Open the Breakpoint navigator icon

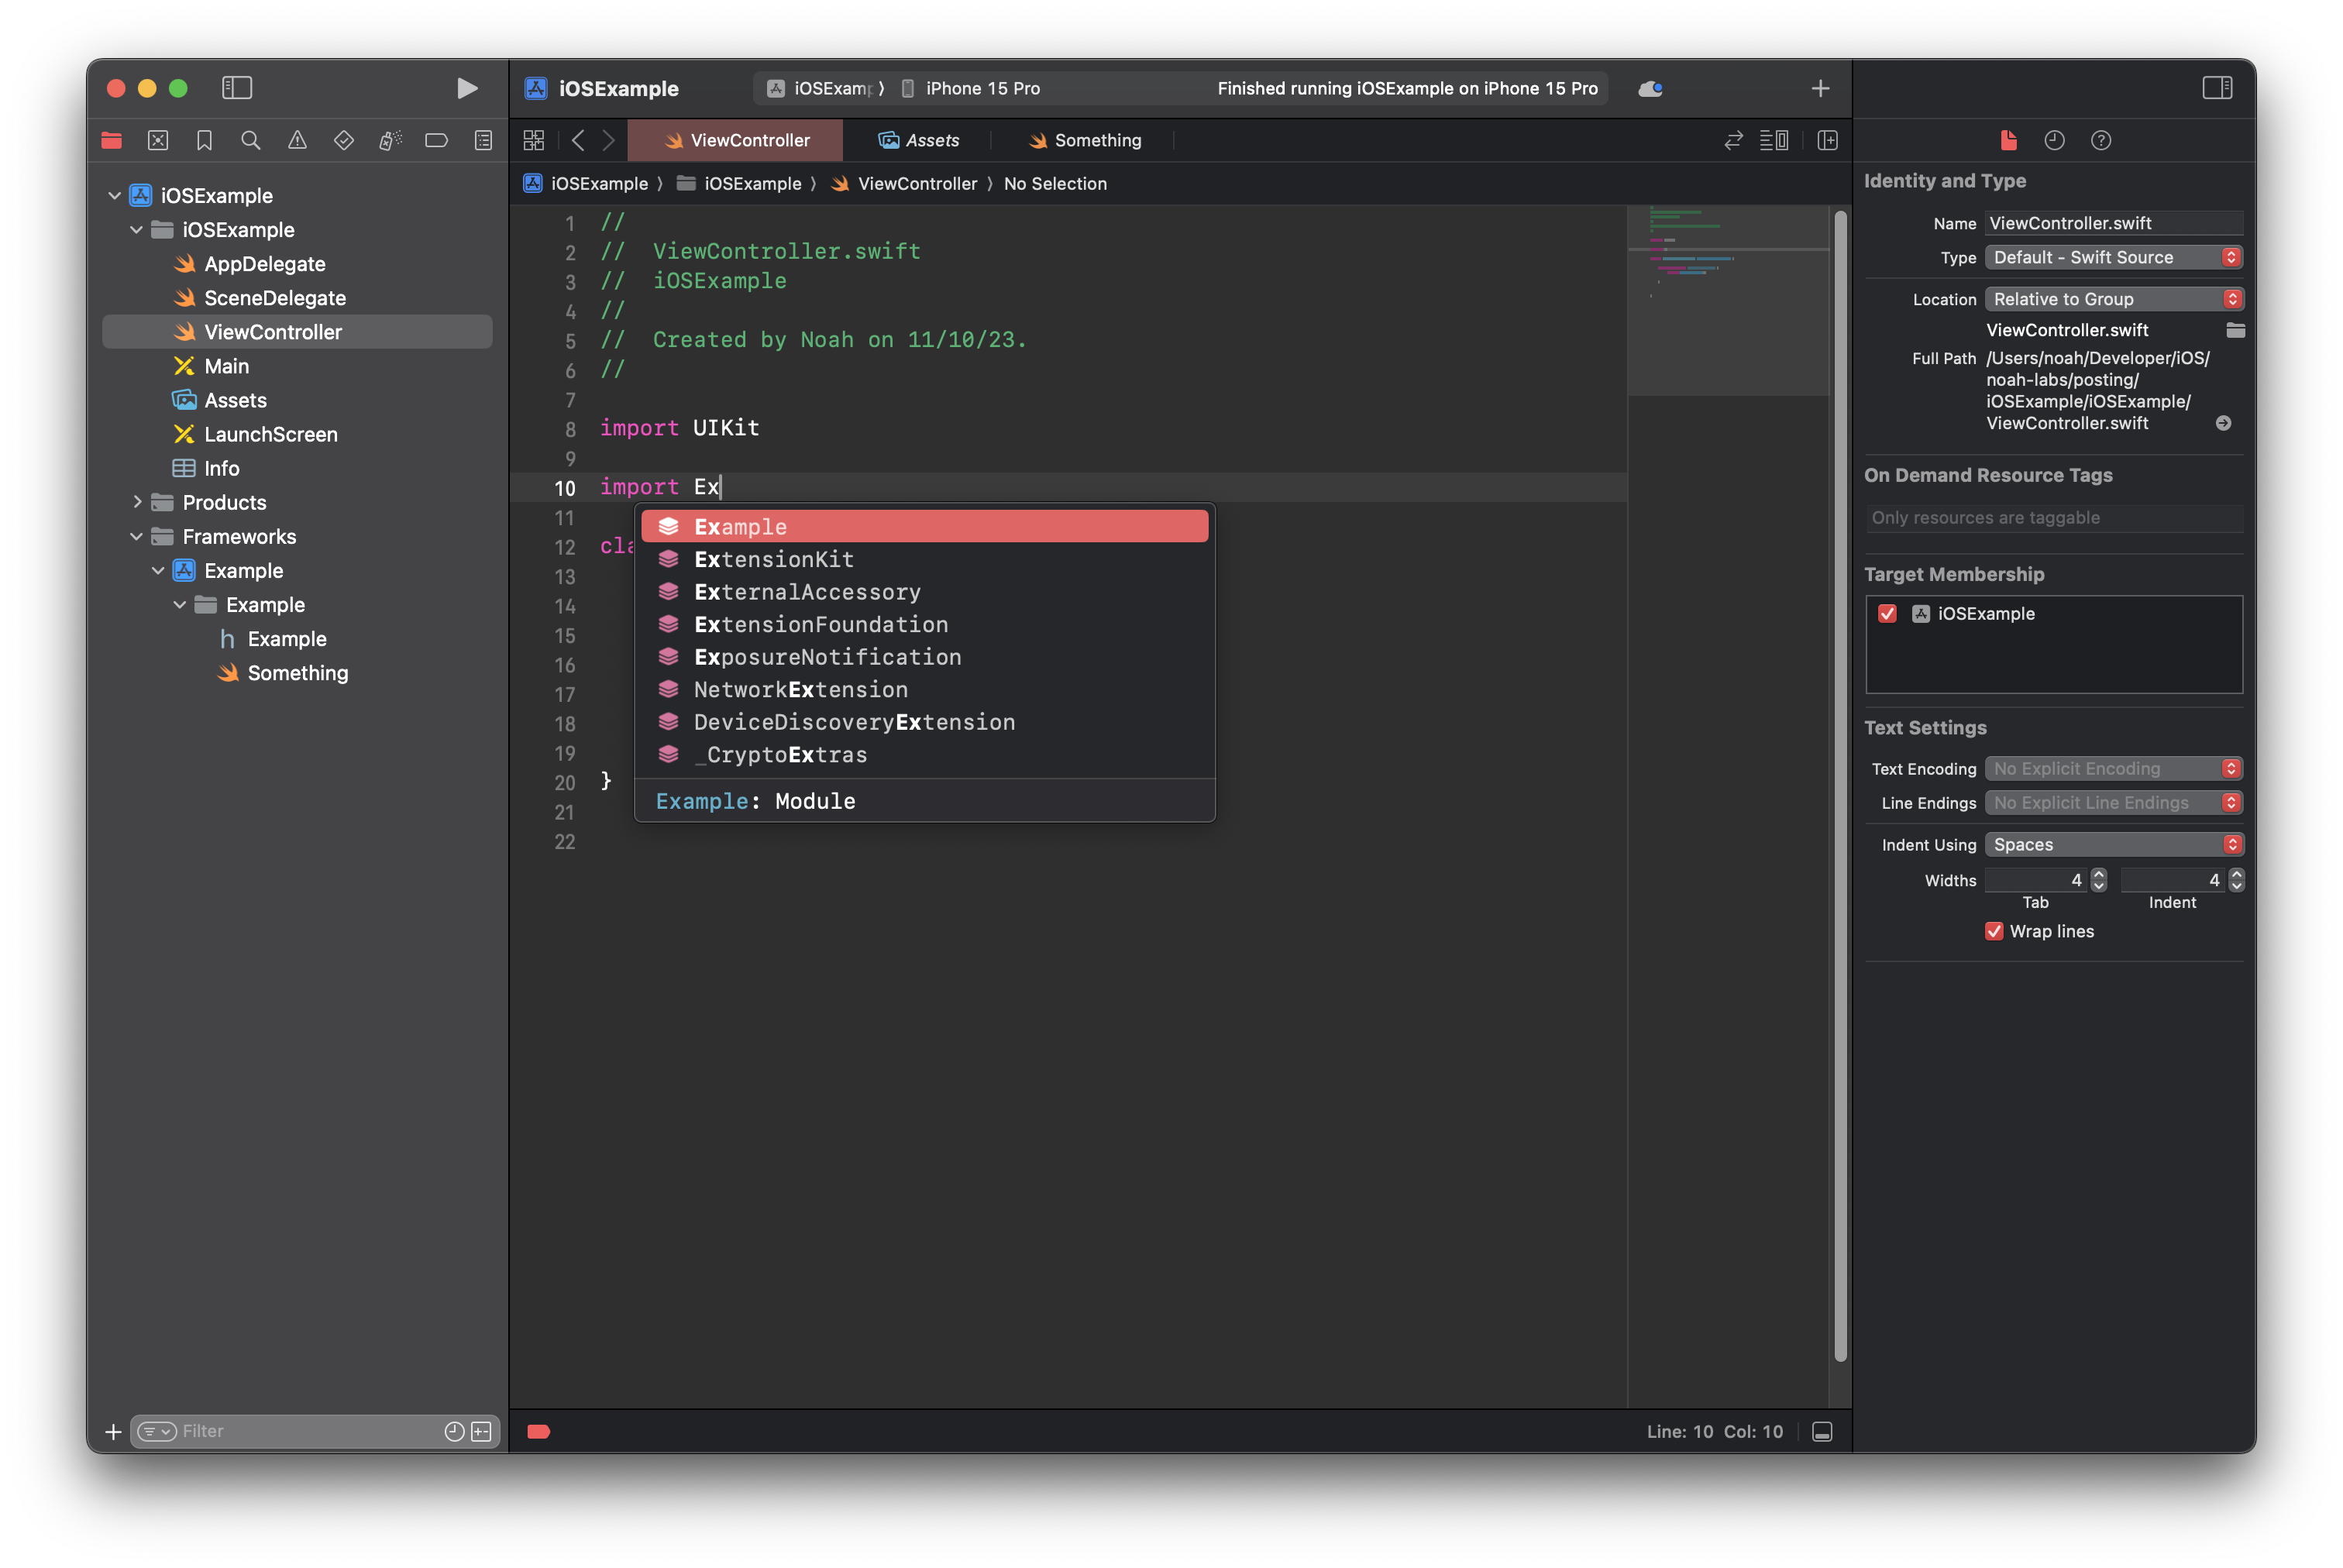click(x=437, y=141)
